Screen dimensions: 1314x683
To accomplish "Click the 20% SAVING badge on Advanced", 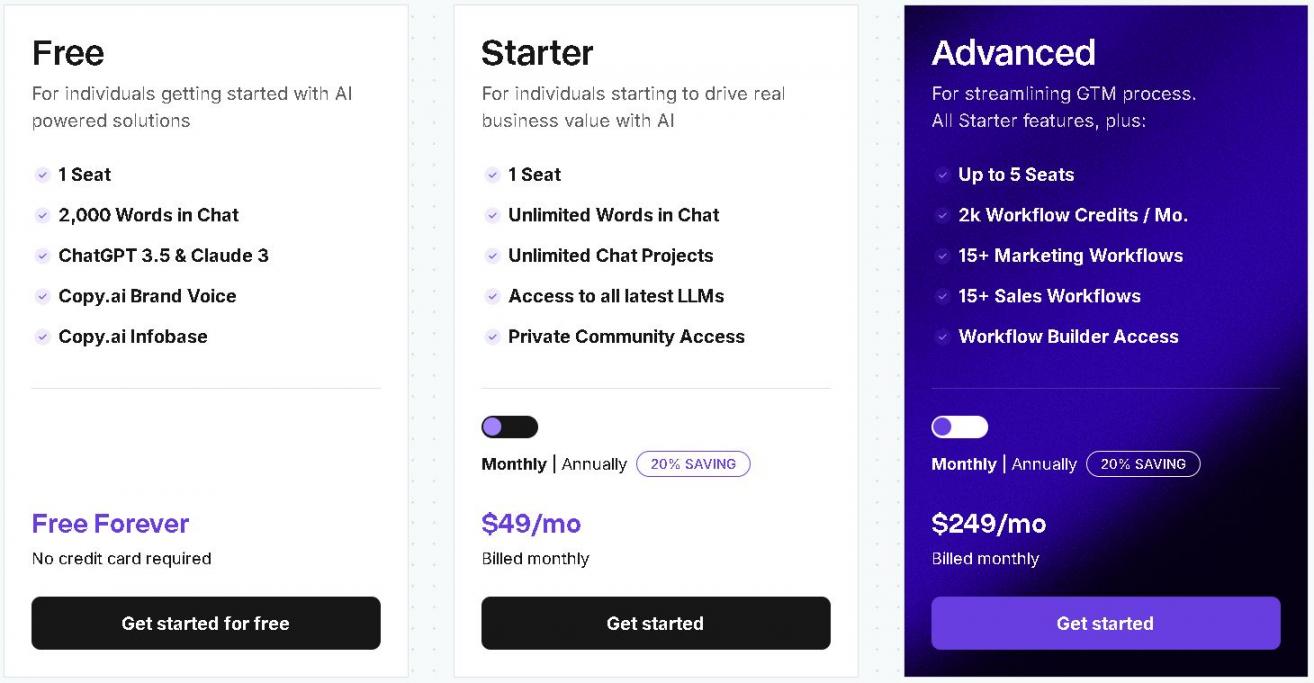I will pos(1143,464).
